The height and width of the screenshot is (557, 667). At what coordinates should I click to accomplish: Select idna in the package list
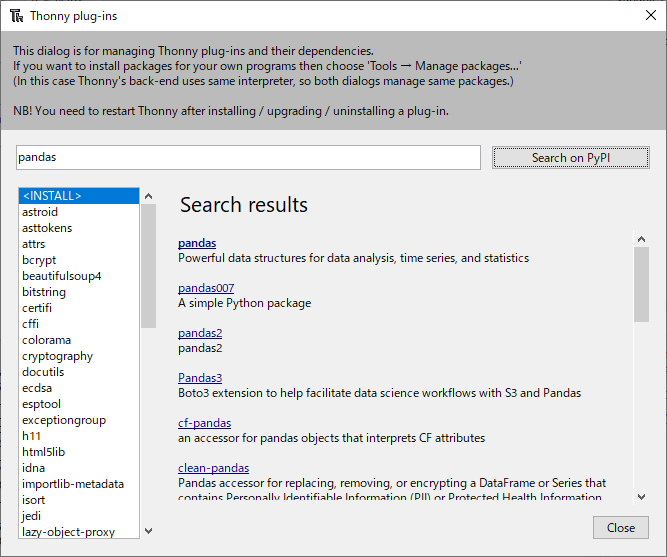(79, 468)
